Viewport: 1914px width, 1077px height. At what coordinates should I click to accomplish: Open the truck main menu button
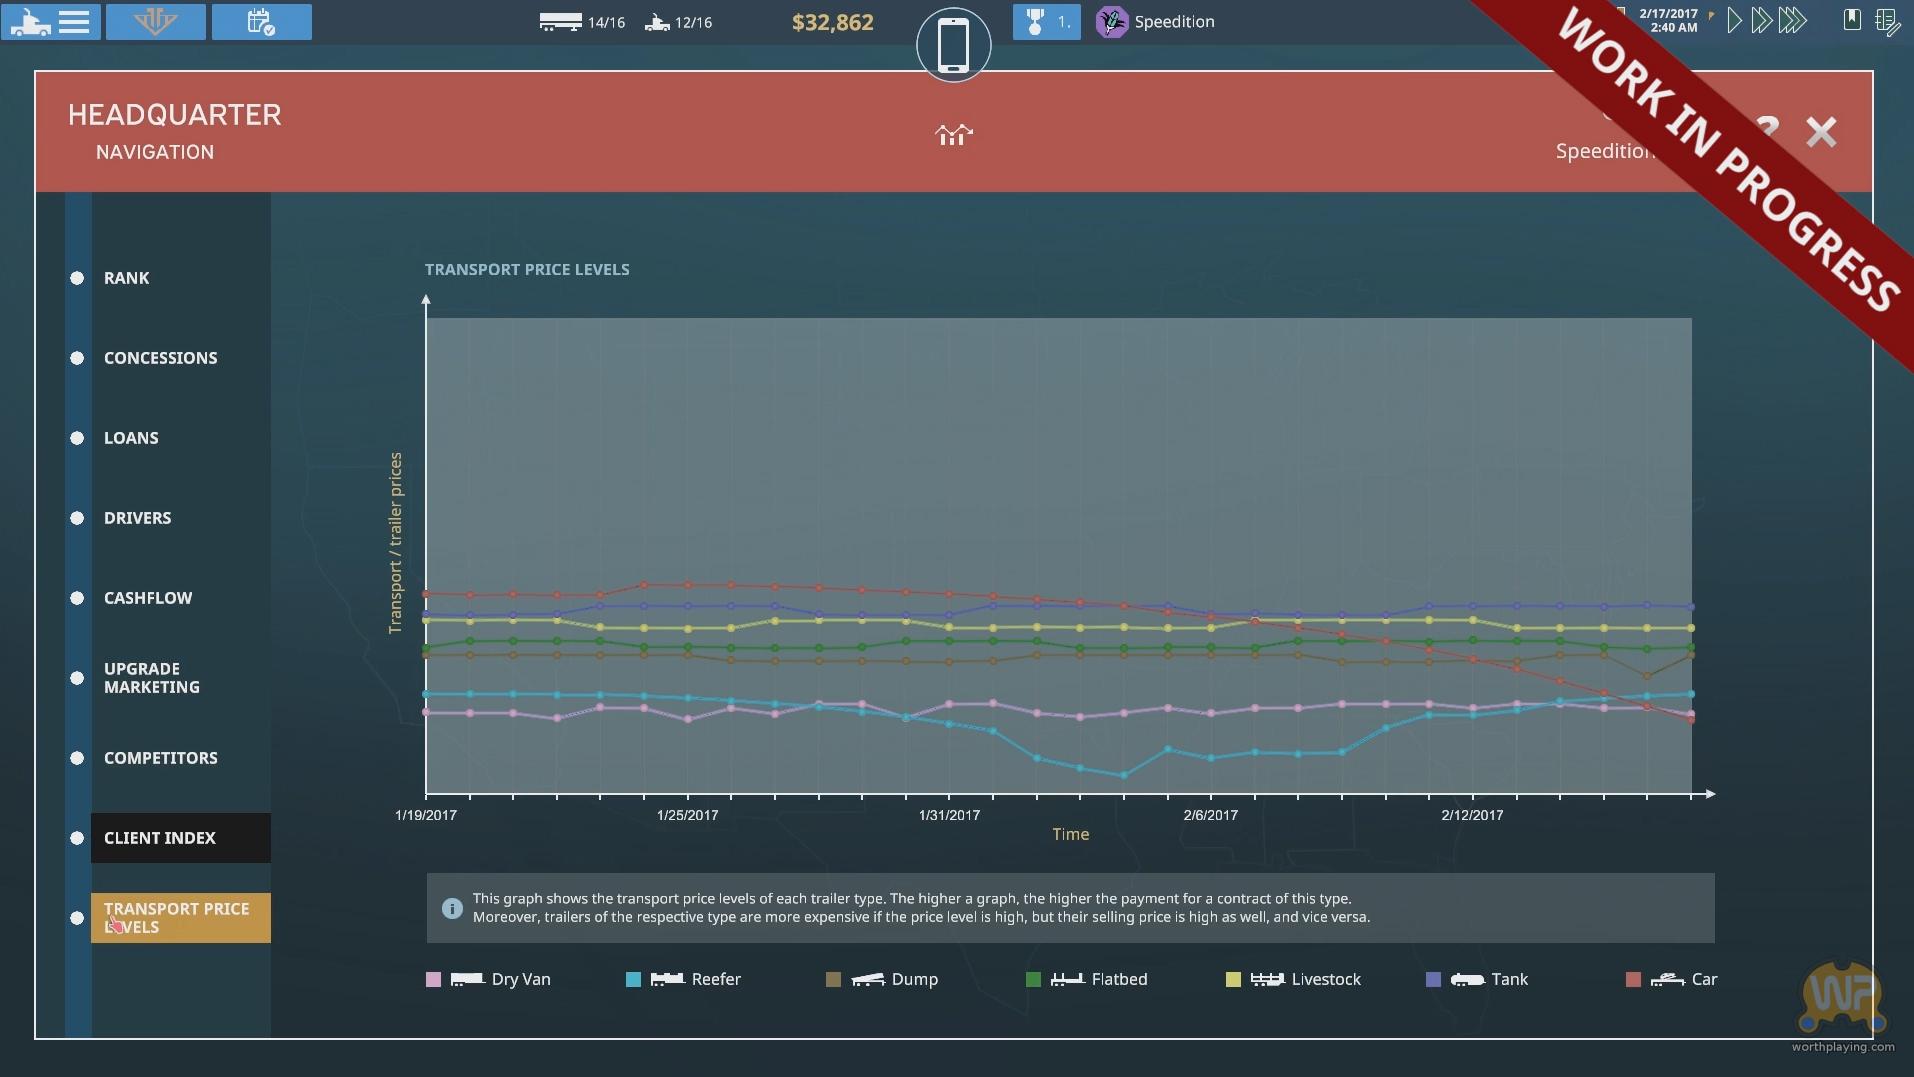(x=50, y=21)
